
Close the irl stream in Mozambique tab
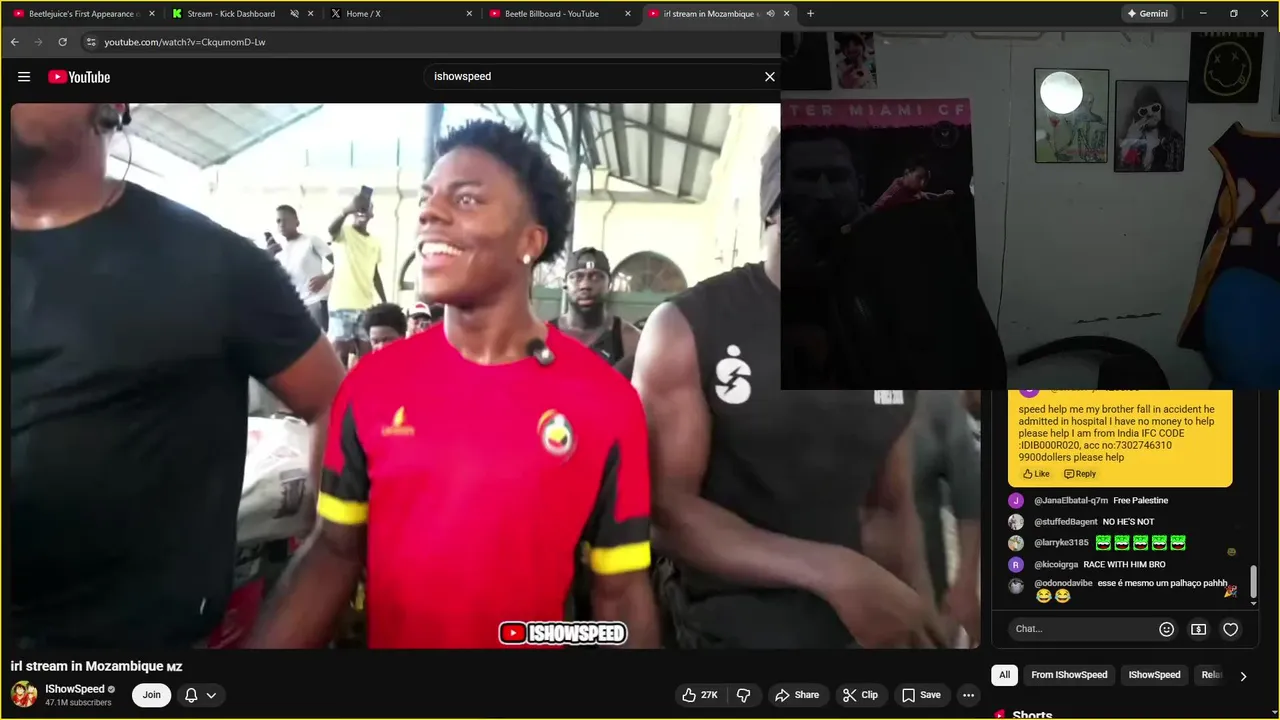tap(787, 14)
